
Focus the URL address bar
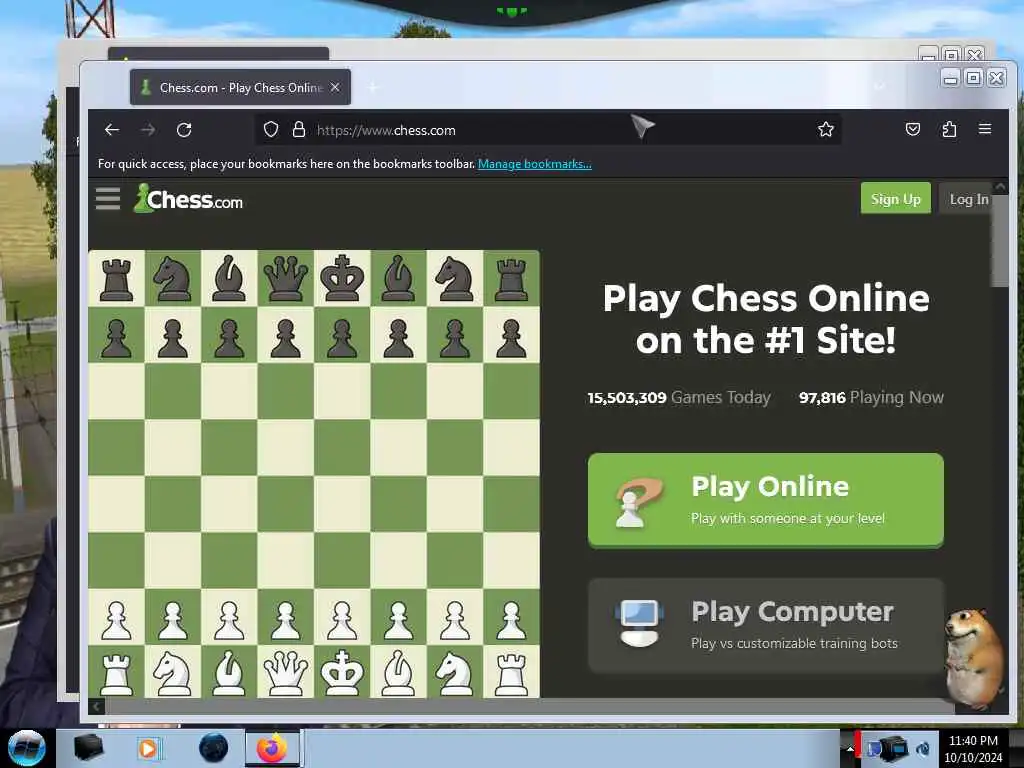point(547,130)
